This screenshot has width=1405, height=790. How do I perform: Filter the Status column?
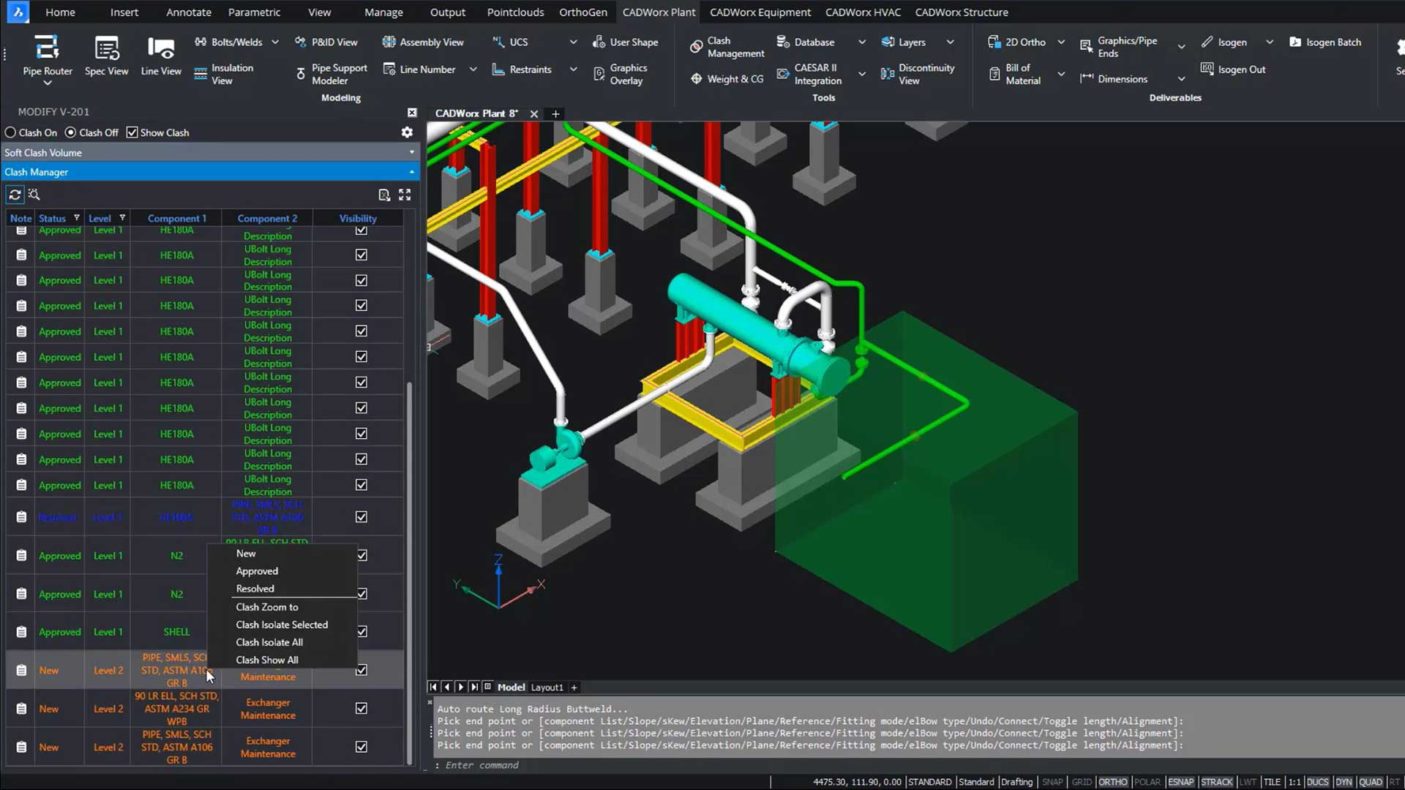click(x=76, y=218)
